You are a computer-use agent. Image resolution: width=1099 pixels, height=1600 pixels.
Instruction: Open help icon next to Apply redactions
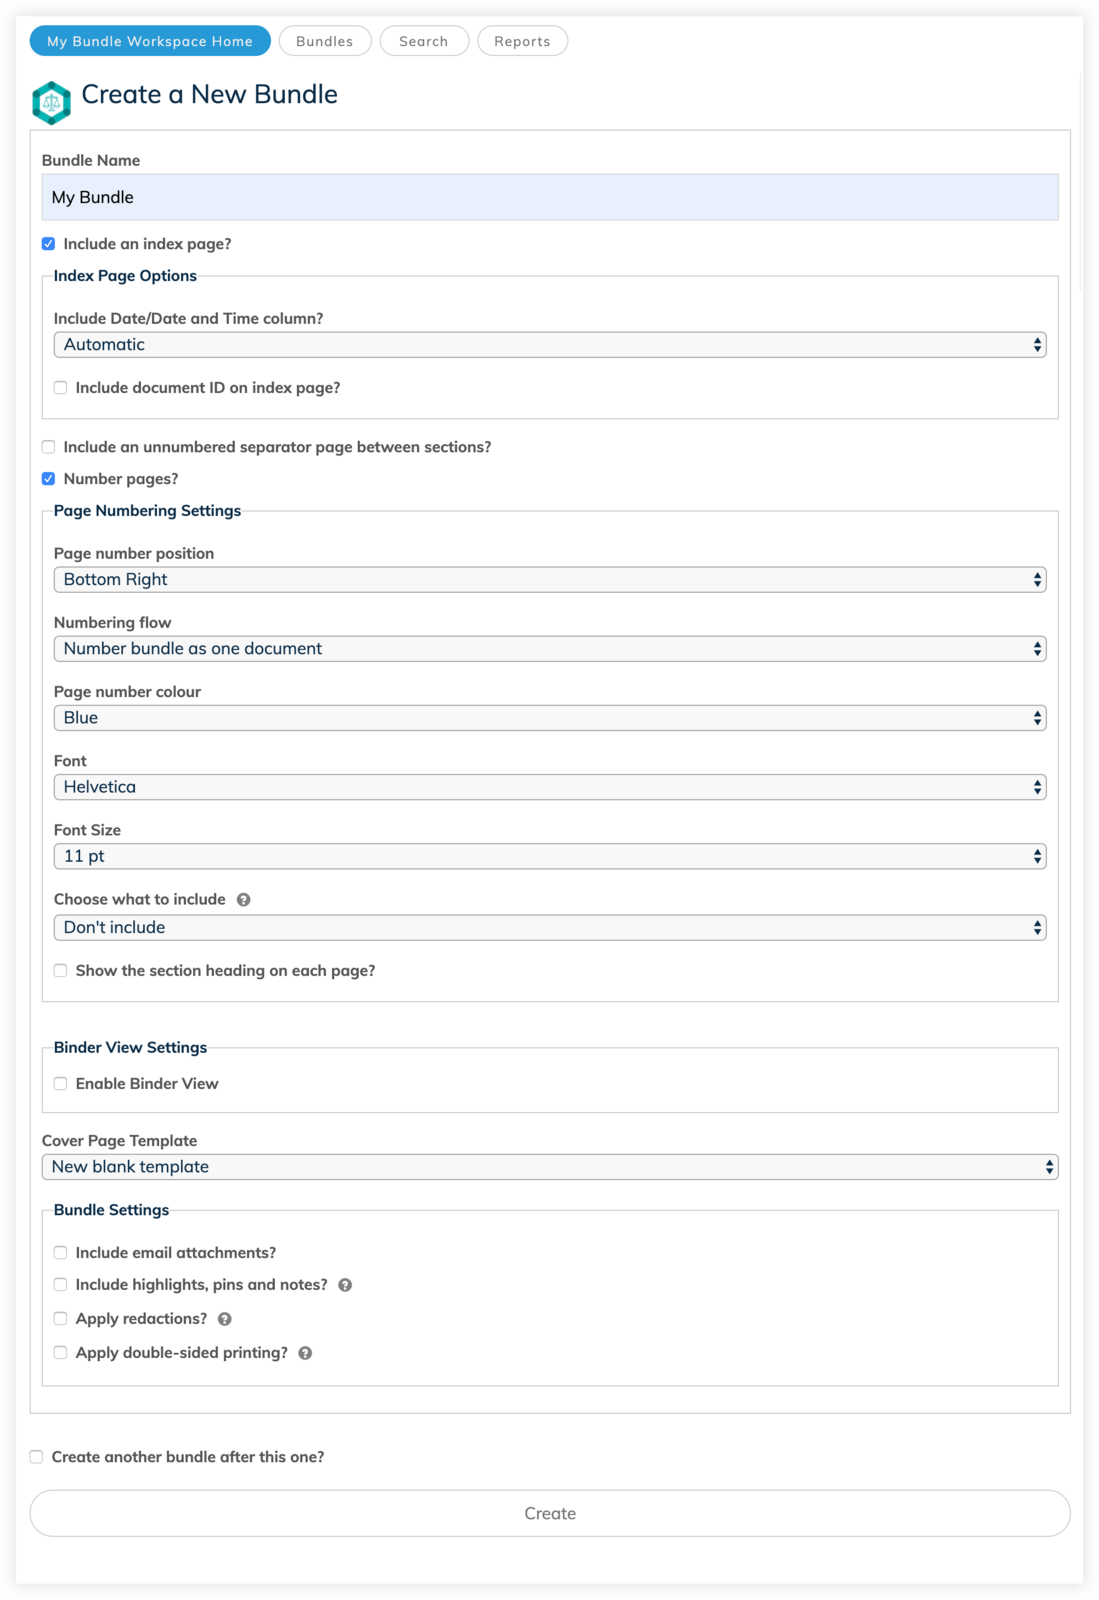point(225,1319)
